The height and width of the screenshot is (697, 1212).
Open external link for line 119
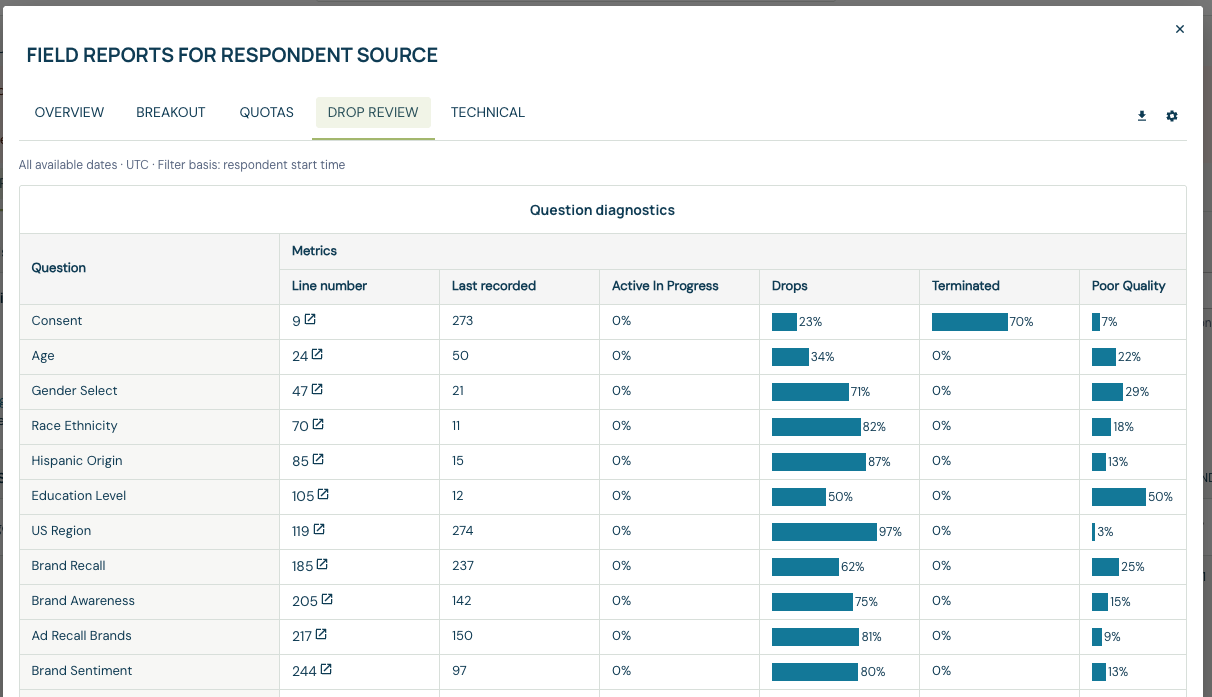[x=319, y=530]
